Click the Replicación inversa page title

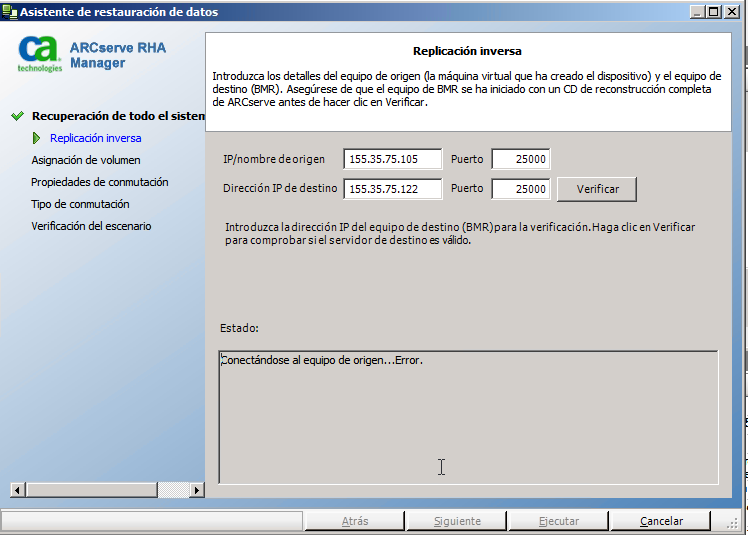467,51
